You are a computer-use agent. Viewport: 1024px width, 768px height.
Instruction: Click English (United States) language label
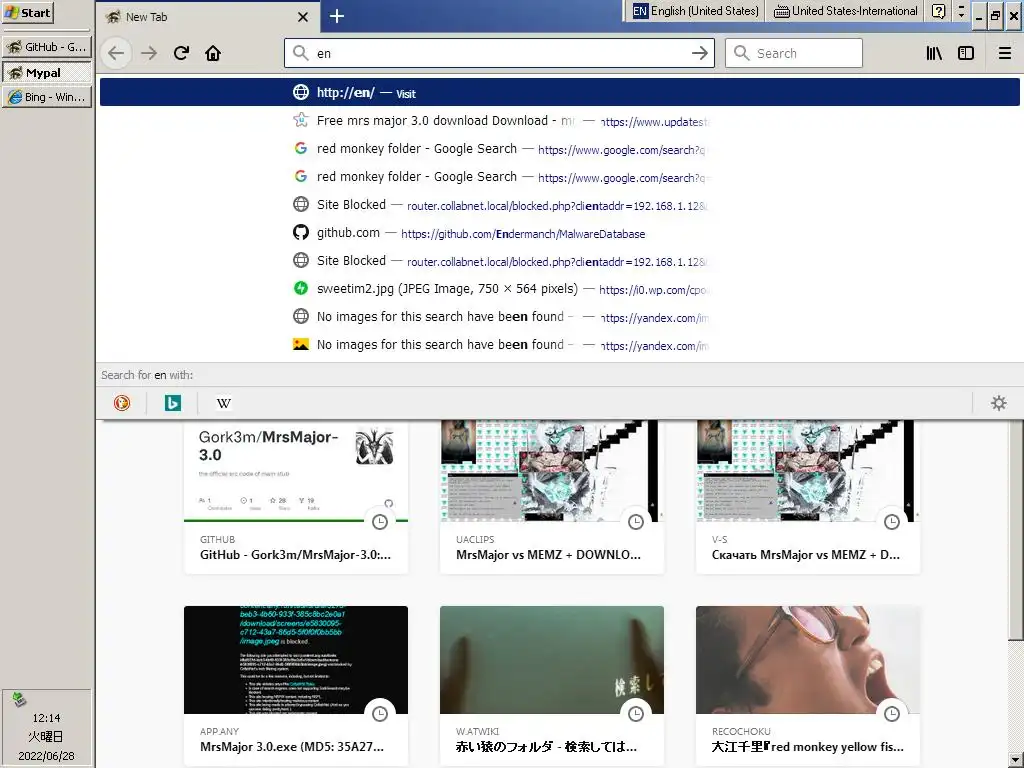click(x=705, y=11)
